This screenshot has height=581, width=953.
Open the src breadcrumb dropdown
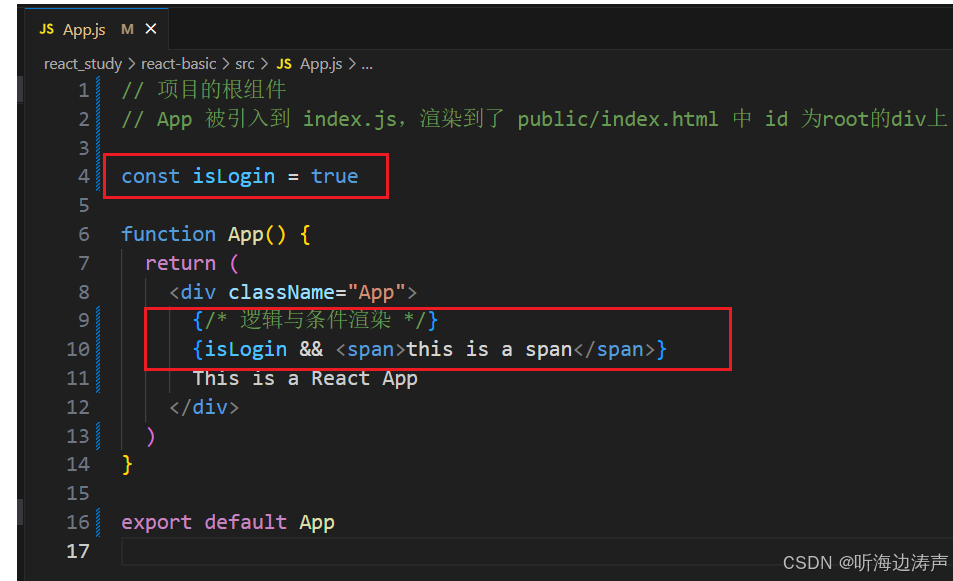(x=245, y=63)
